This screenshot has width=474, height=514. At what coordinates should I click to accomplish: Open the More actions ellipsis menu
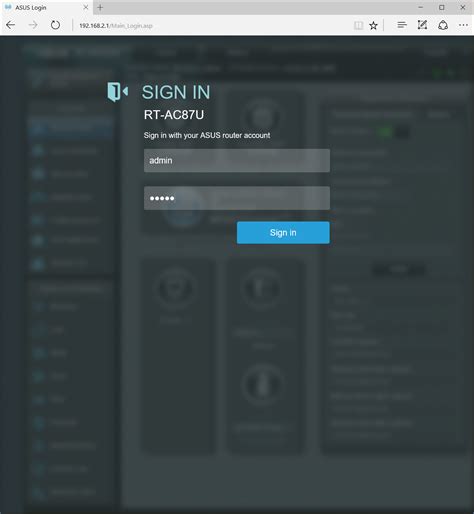pyautogui.click(x=463, y=25)
